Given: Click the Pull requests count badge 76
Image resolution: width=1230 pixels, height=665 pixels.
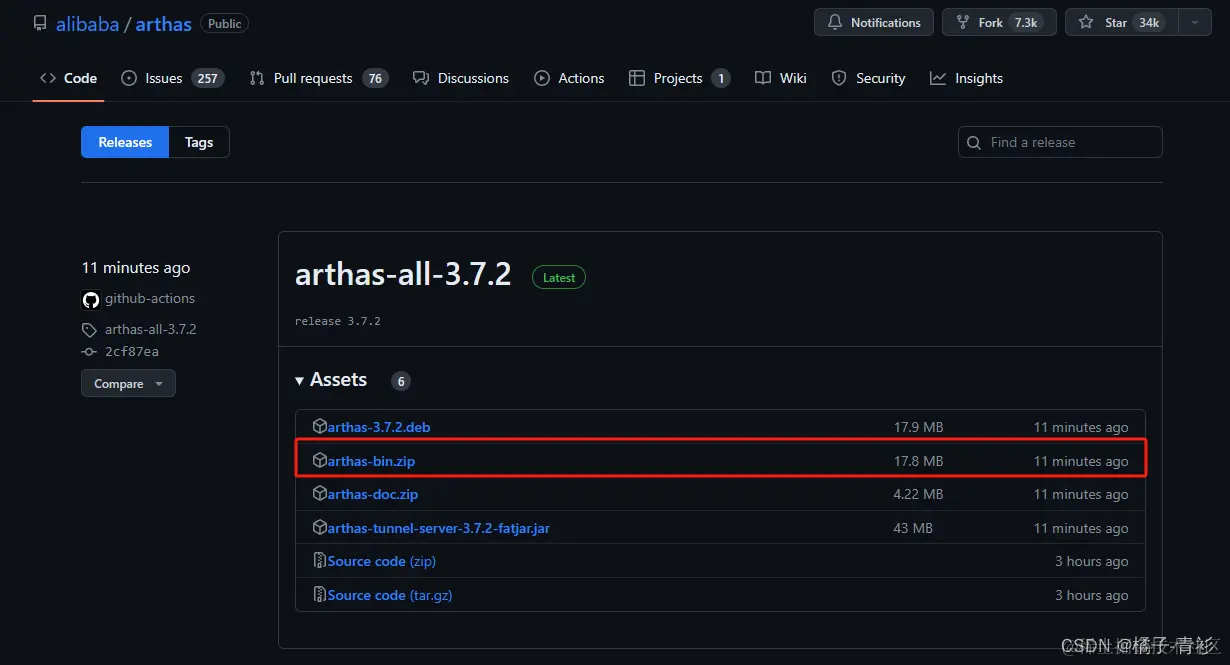Looking at the screenshot, I should 375,78.
